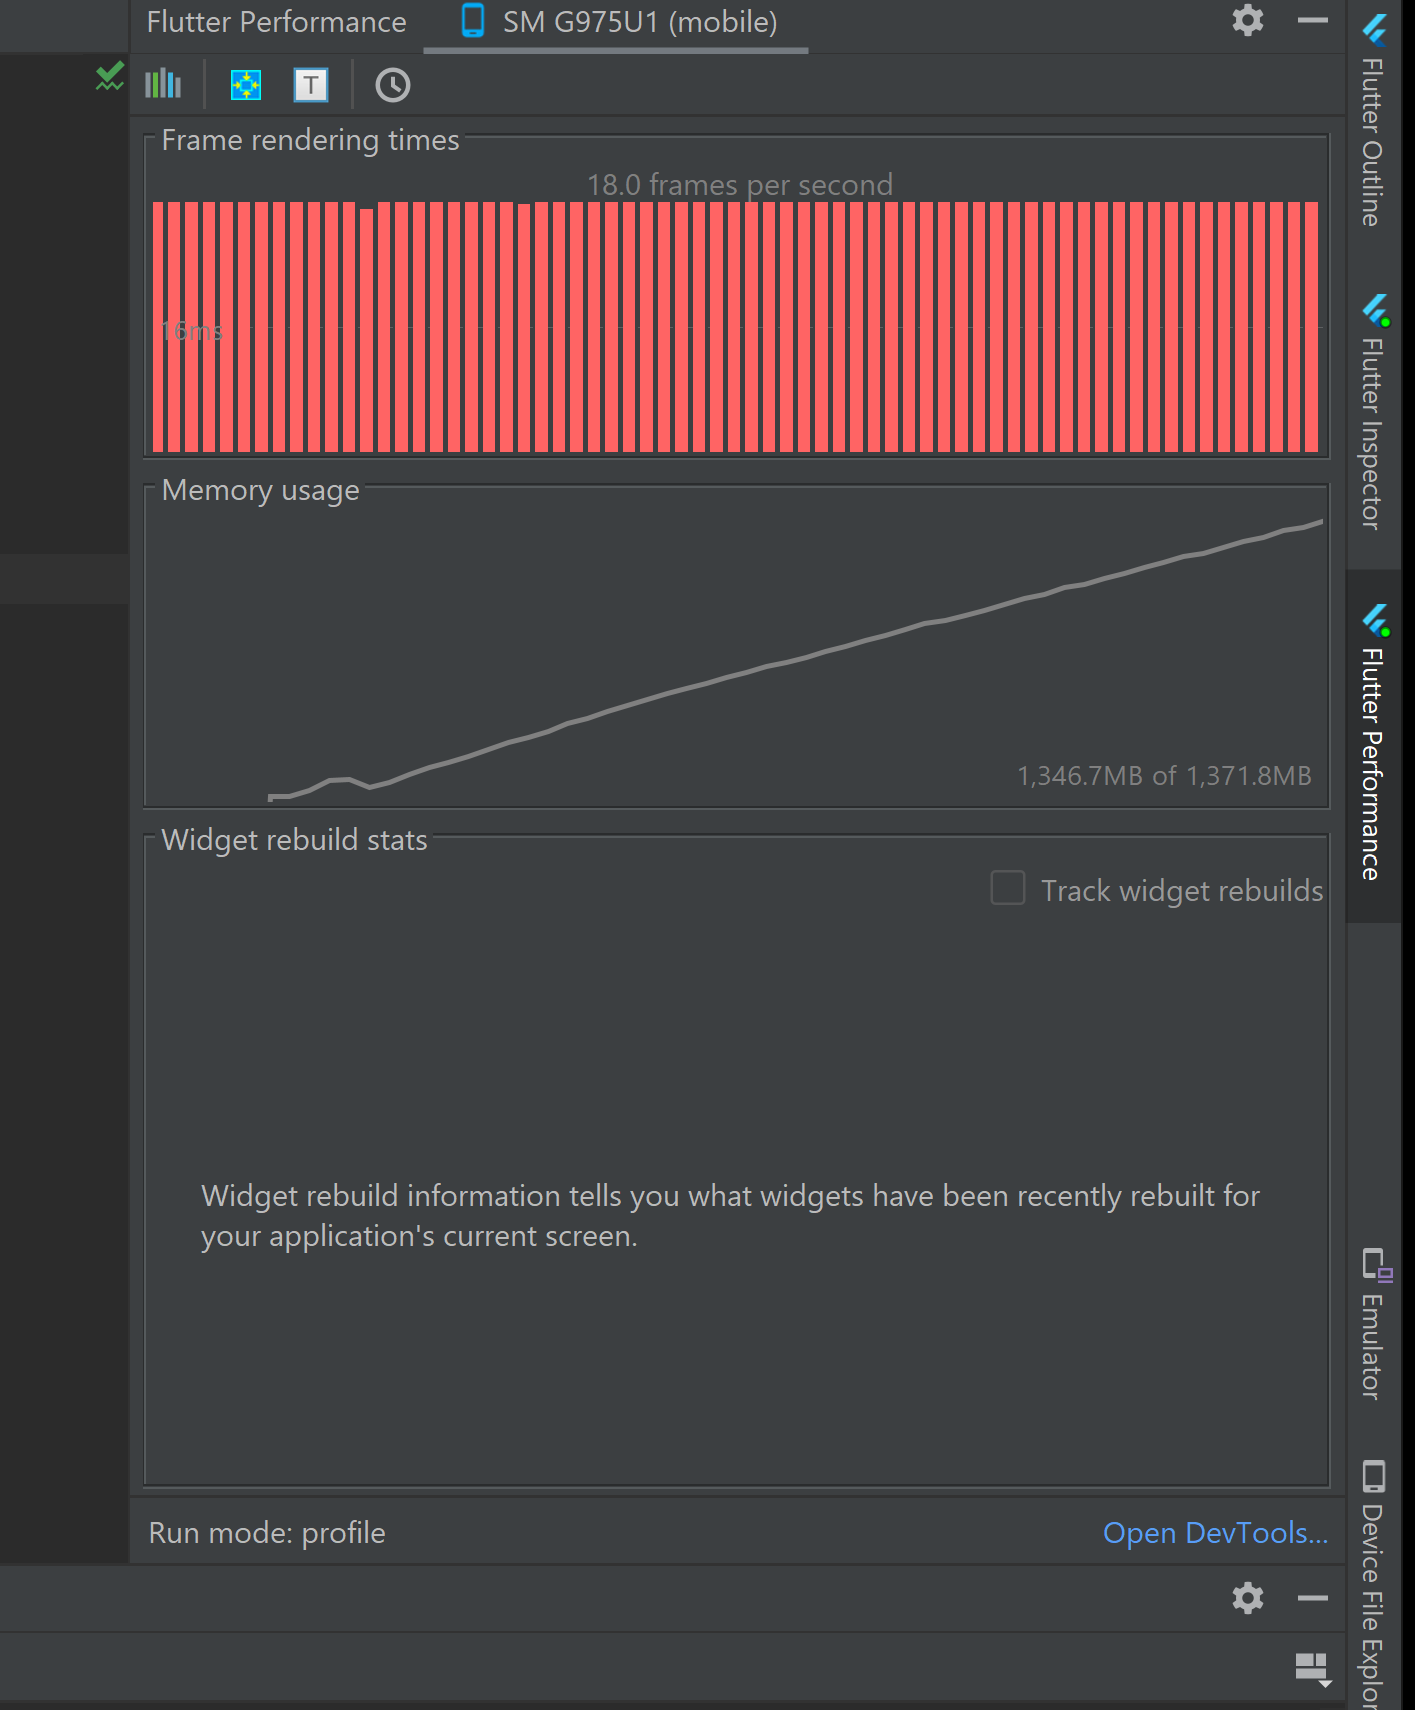1415x1710 pixels.
Task: Click the 'T' text rendering toolbar icon
Action: [311, 85]
